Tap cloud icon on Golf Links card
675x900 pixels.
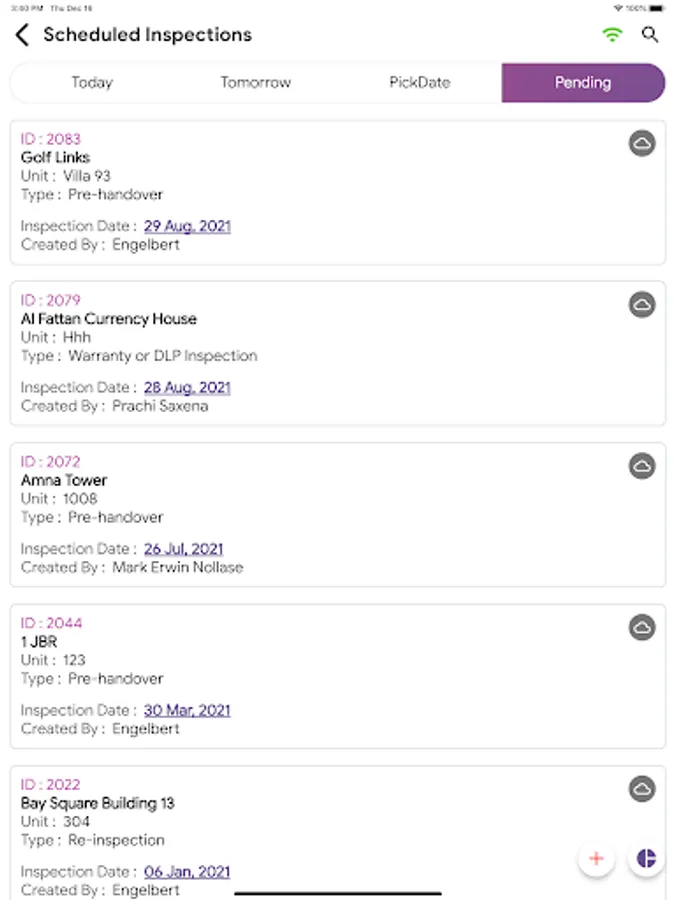click(x=642, y=144)
